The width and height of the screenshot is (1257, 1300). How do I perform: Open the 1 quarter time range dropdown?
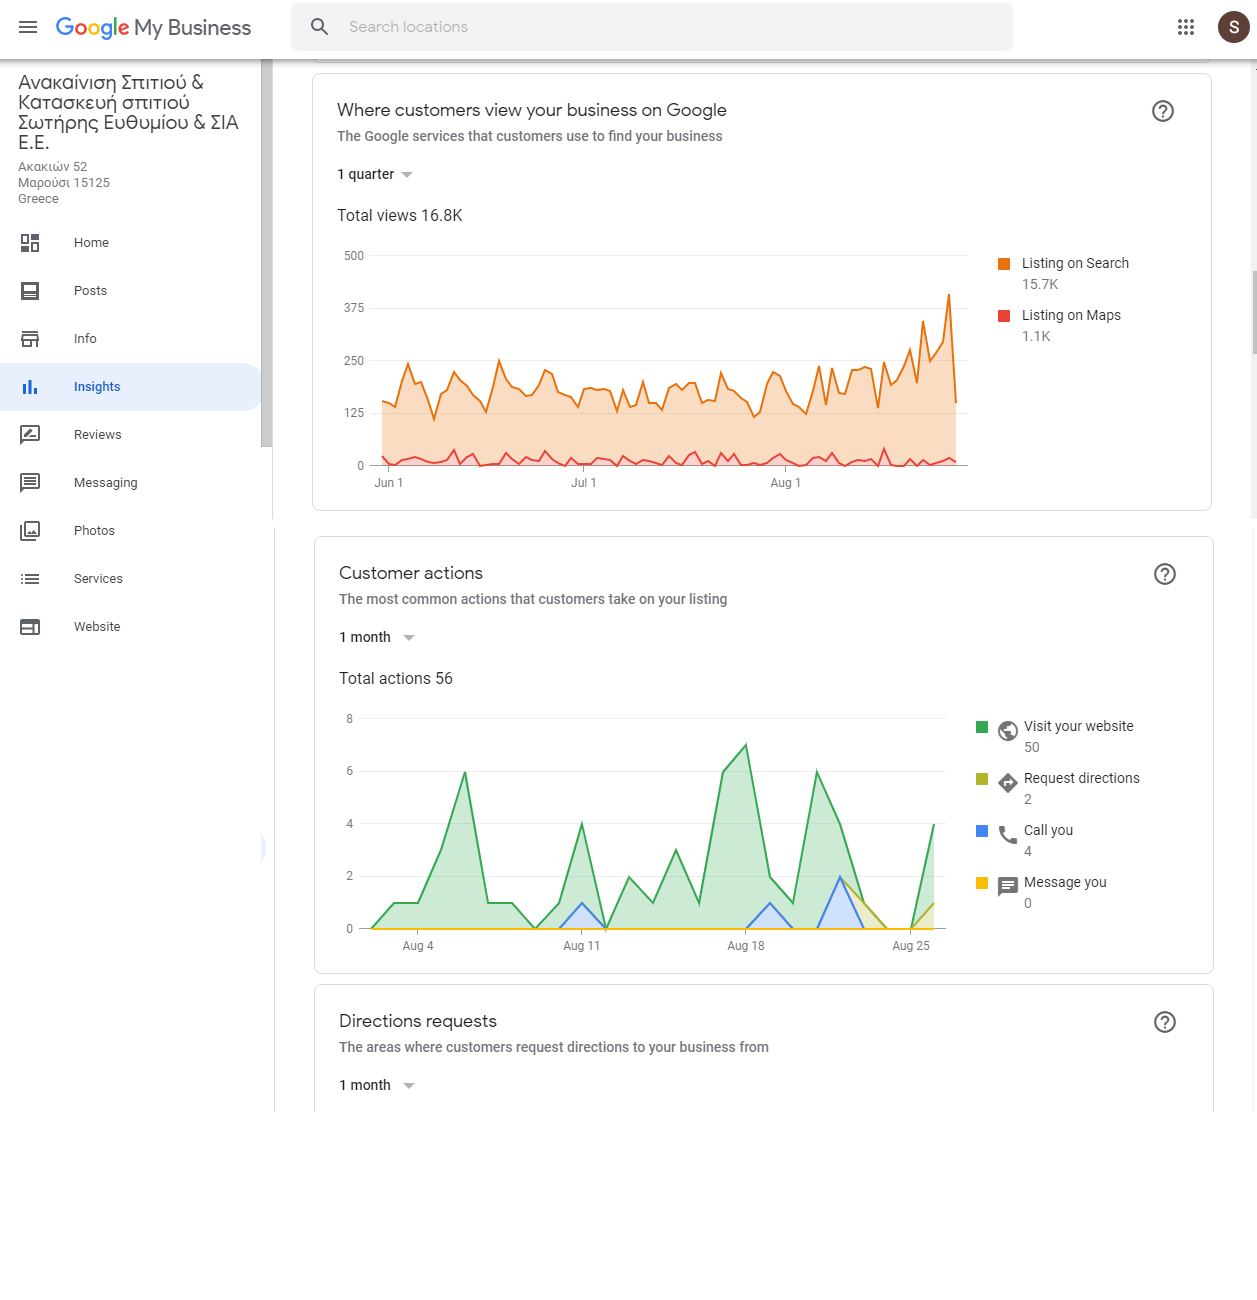pos(374,174)
